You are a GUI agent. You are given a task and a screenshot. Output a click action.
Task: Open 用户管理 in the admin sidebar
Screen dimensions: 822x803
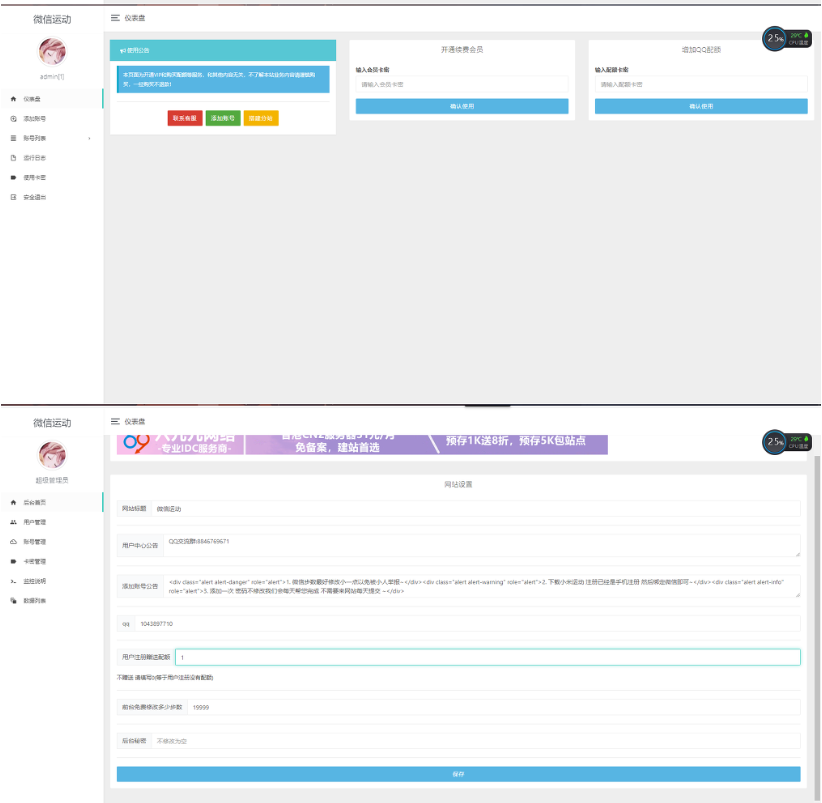click(34, 522)
